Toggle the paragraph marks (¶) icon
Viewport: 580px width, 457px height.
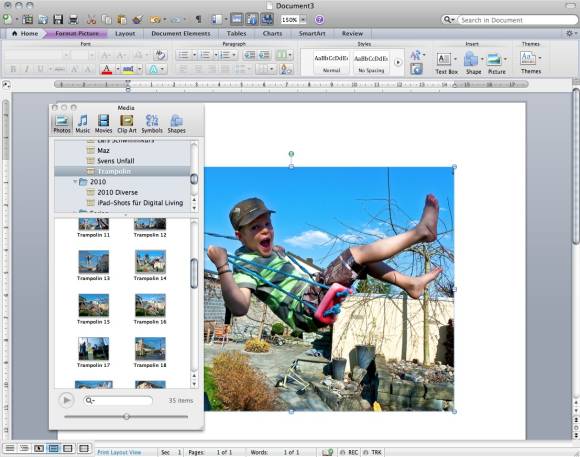(198, 19)
